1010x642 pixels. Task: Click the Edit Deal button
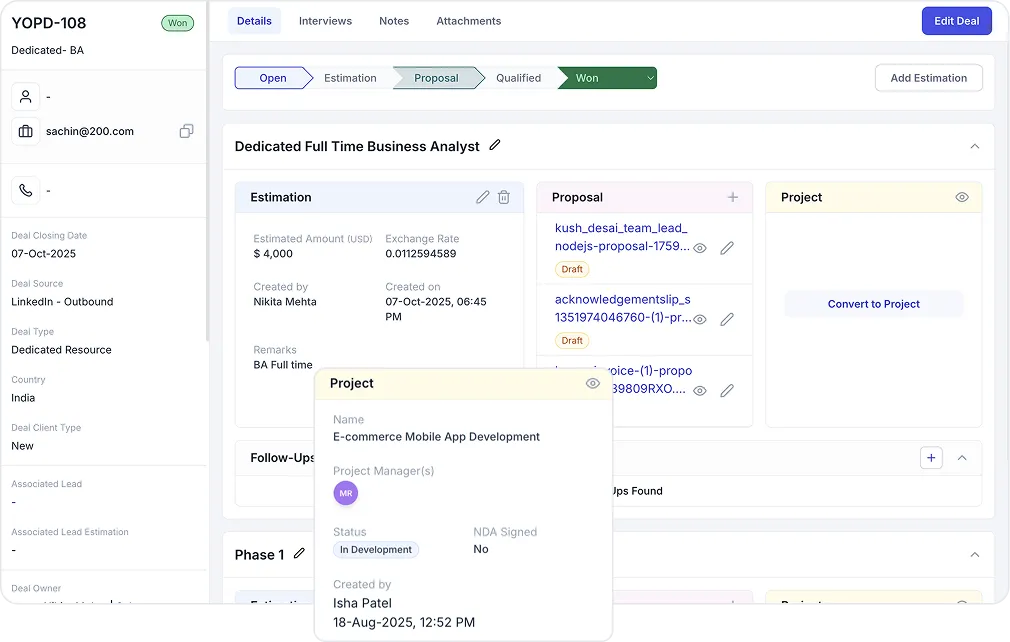[x=956, y=21]
